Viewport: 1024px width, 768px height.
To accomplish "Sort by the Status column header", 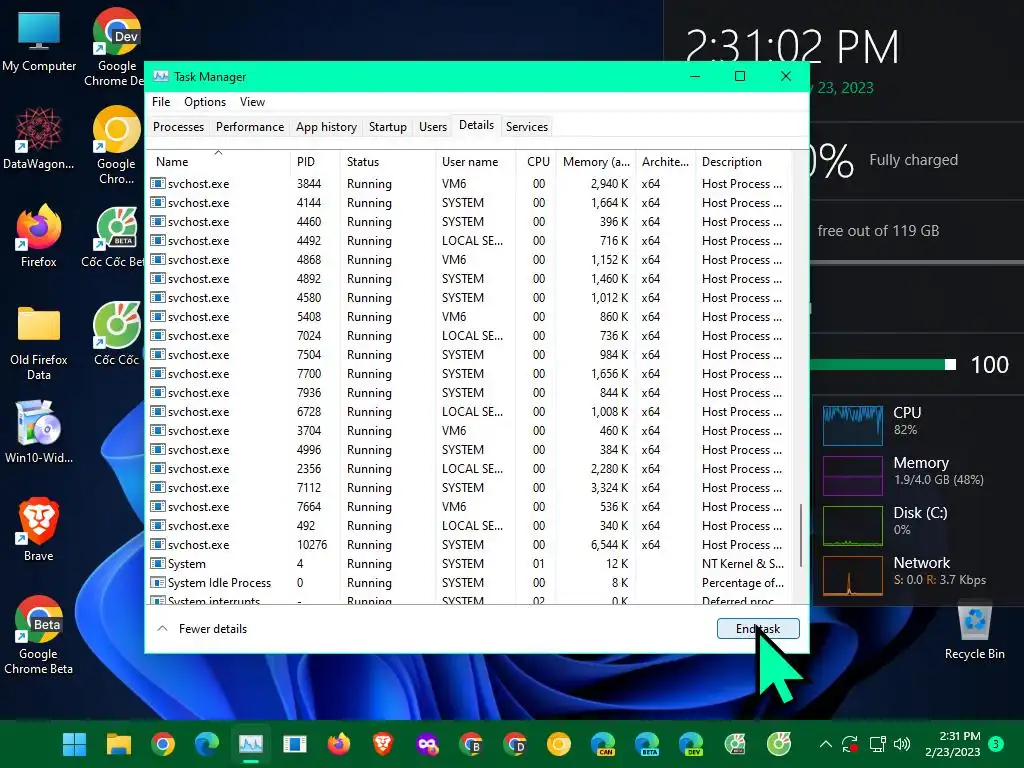I will point(387,161).
